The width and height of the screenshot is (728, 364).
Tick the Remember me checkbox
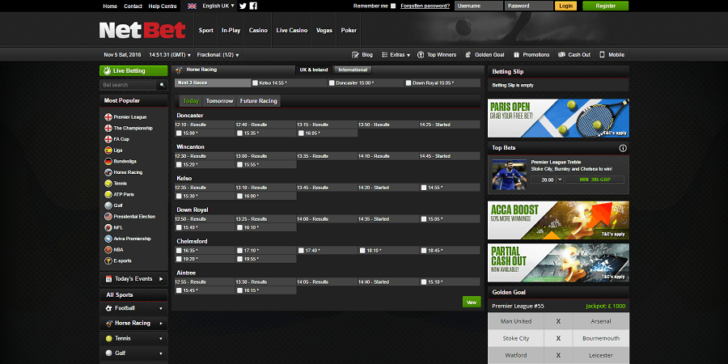coord(393,6)
